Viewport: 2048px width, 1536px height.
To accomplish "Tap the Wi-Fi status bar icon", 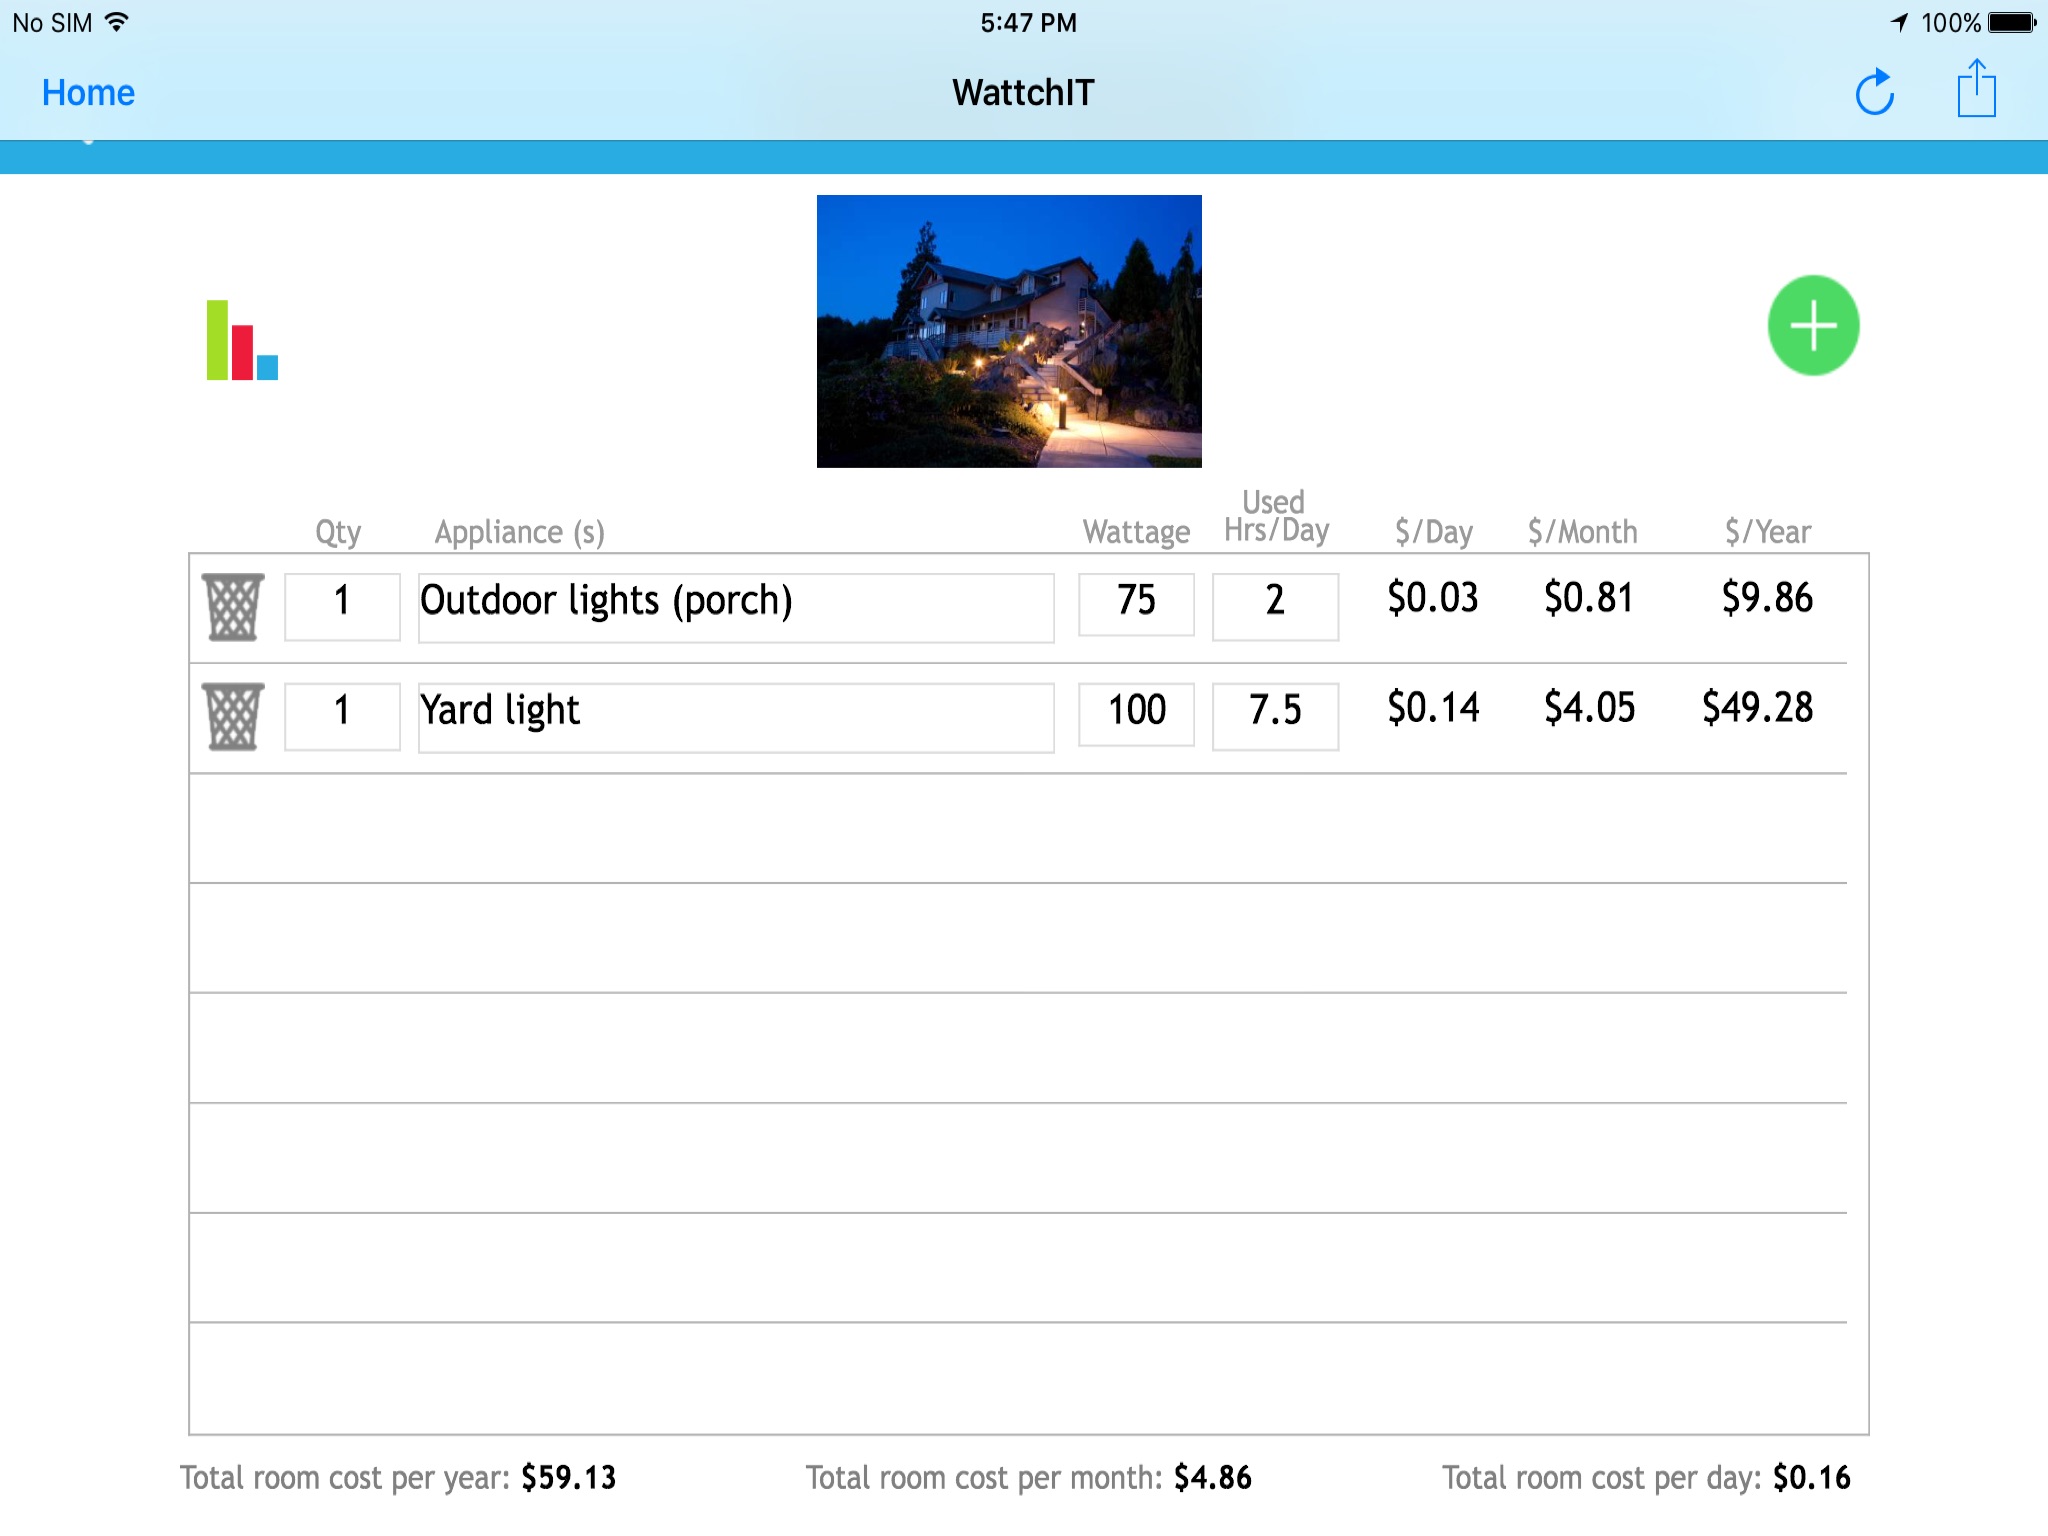I will tap(117, 22).
